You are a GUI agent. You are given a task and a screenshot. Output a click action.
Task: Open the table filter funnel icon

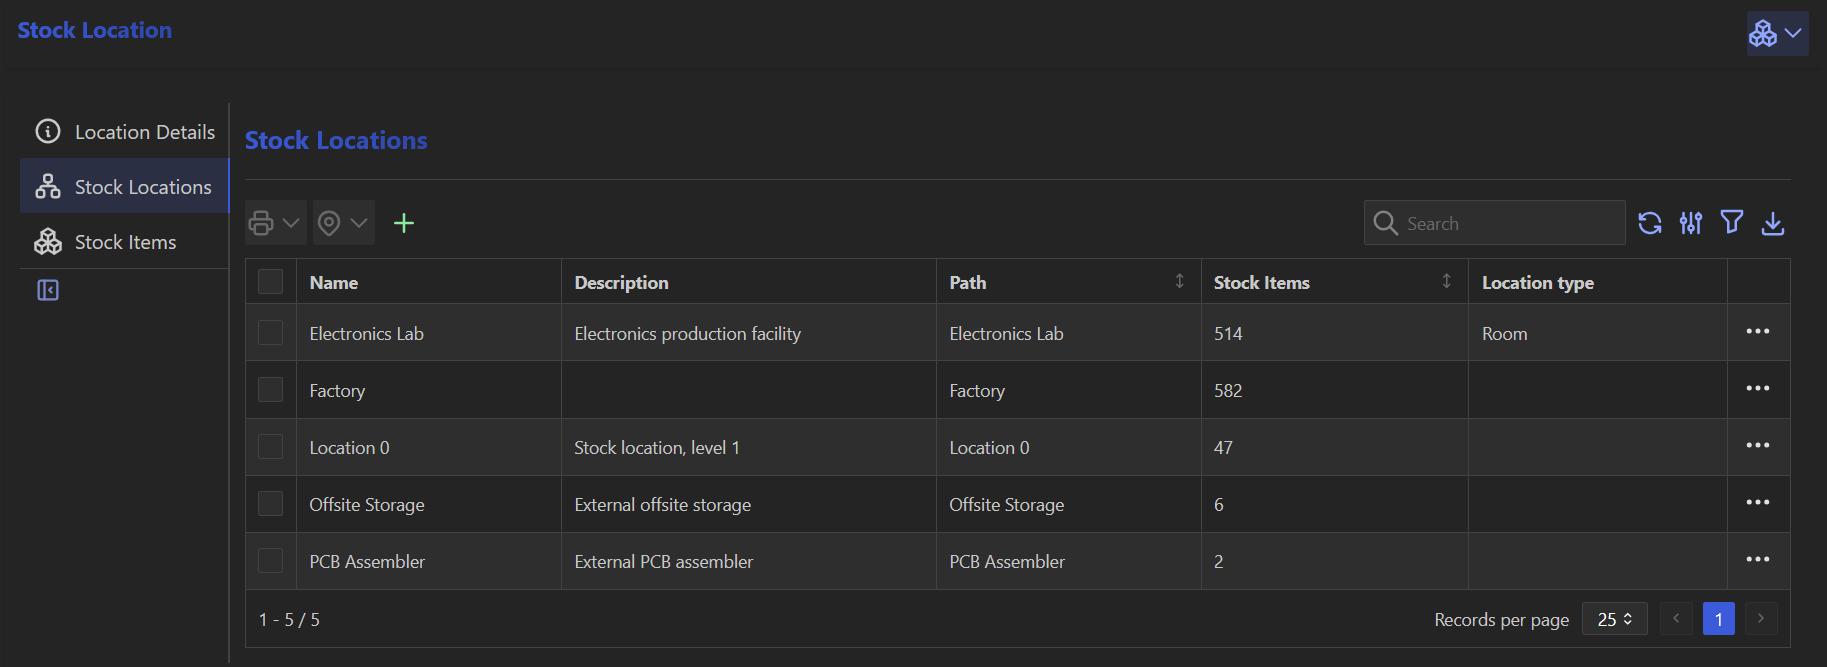[1732, 222]
